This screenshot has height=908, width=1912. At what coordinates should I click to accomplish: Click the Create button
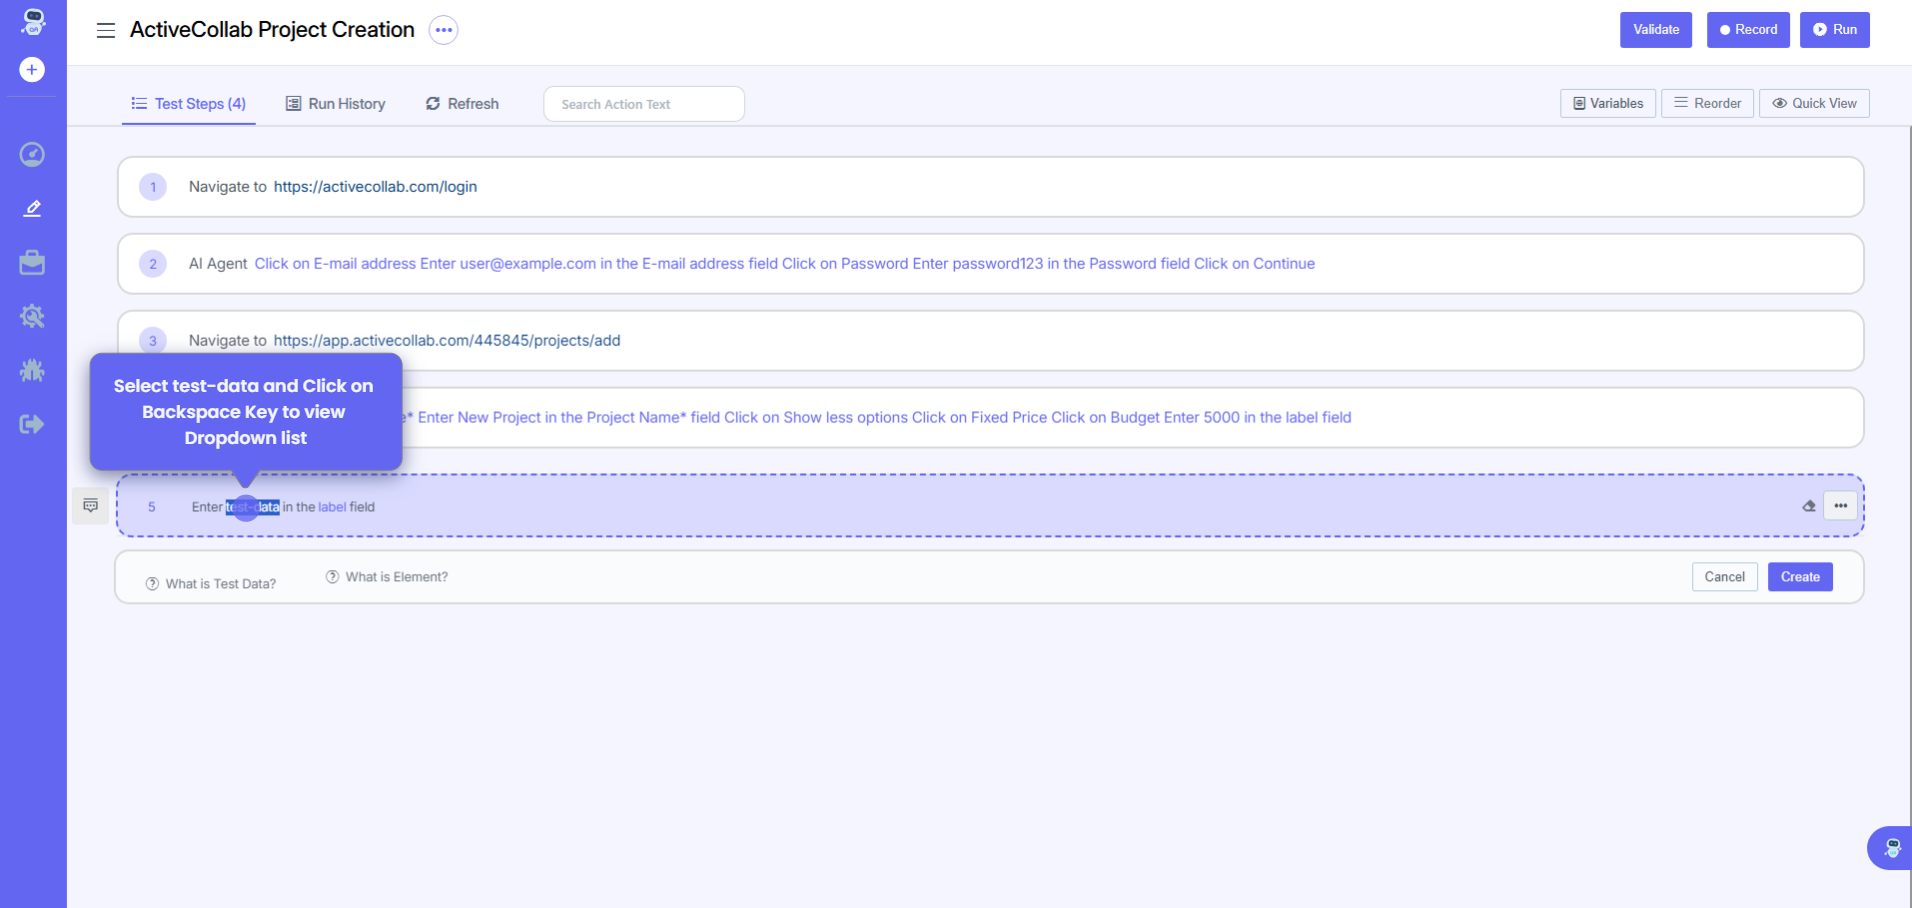point(1799,577)
